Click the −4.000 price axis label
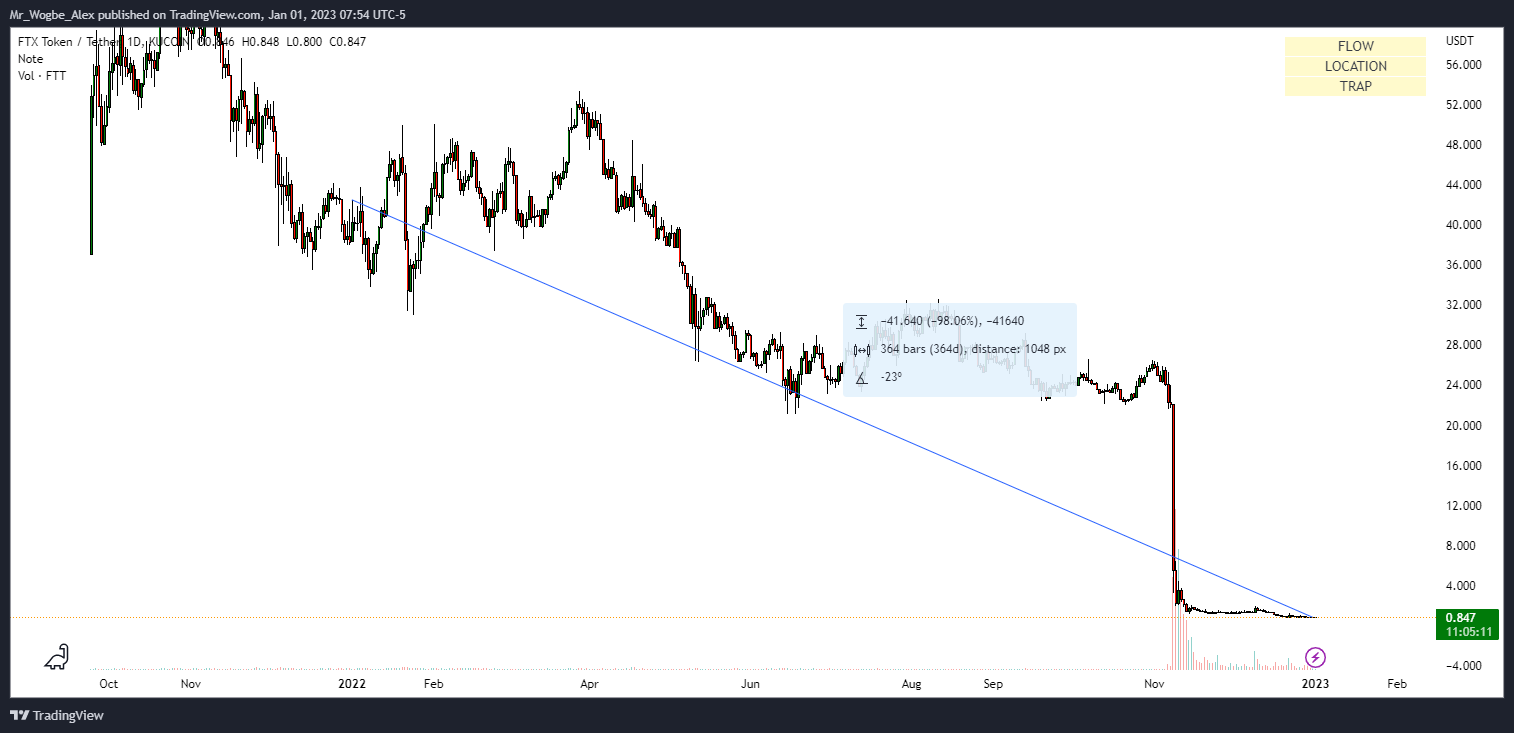Screen dimensions: 1514x733 click(x=1464, y=666)
